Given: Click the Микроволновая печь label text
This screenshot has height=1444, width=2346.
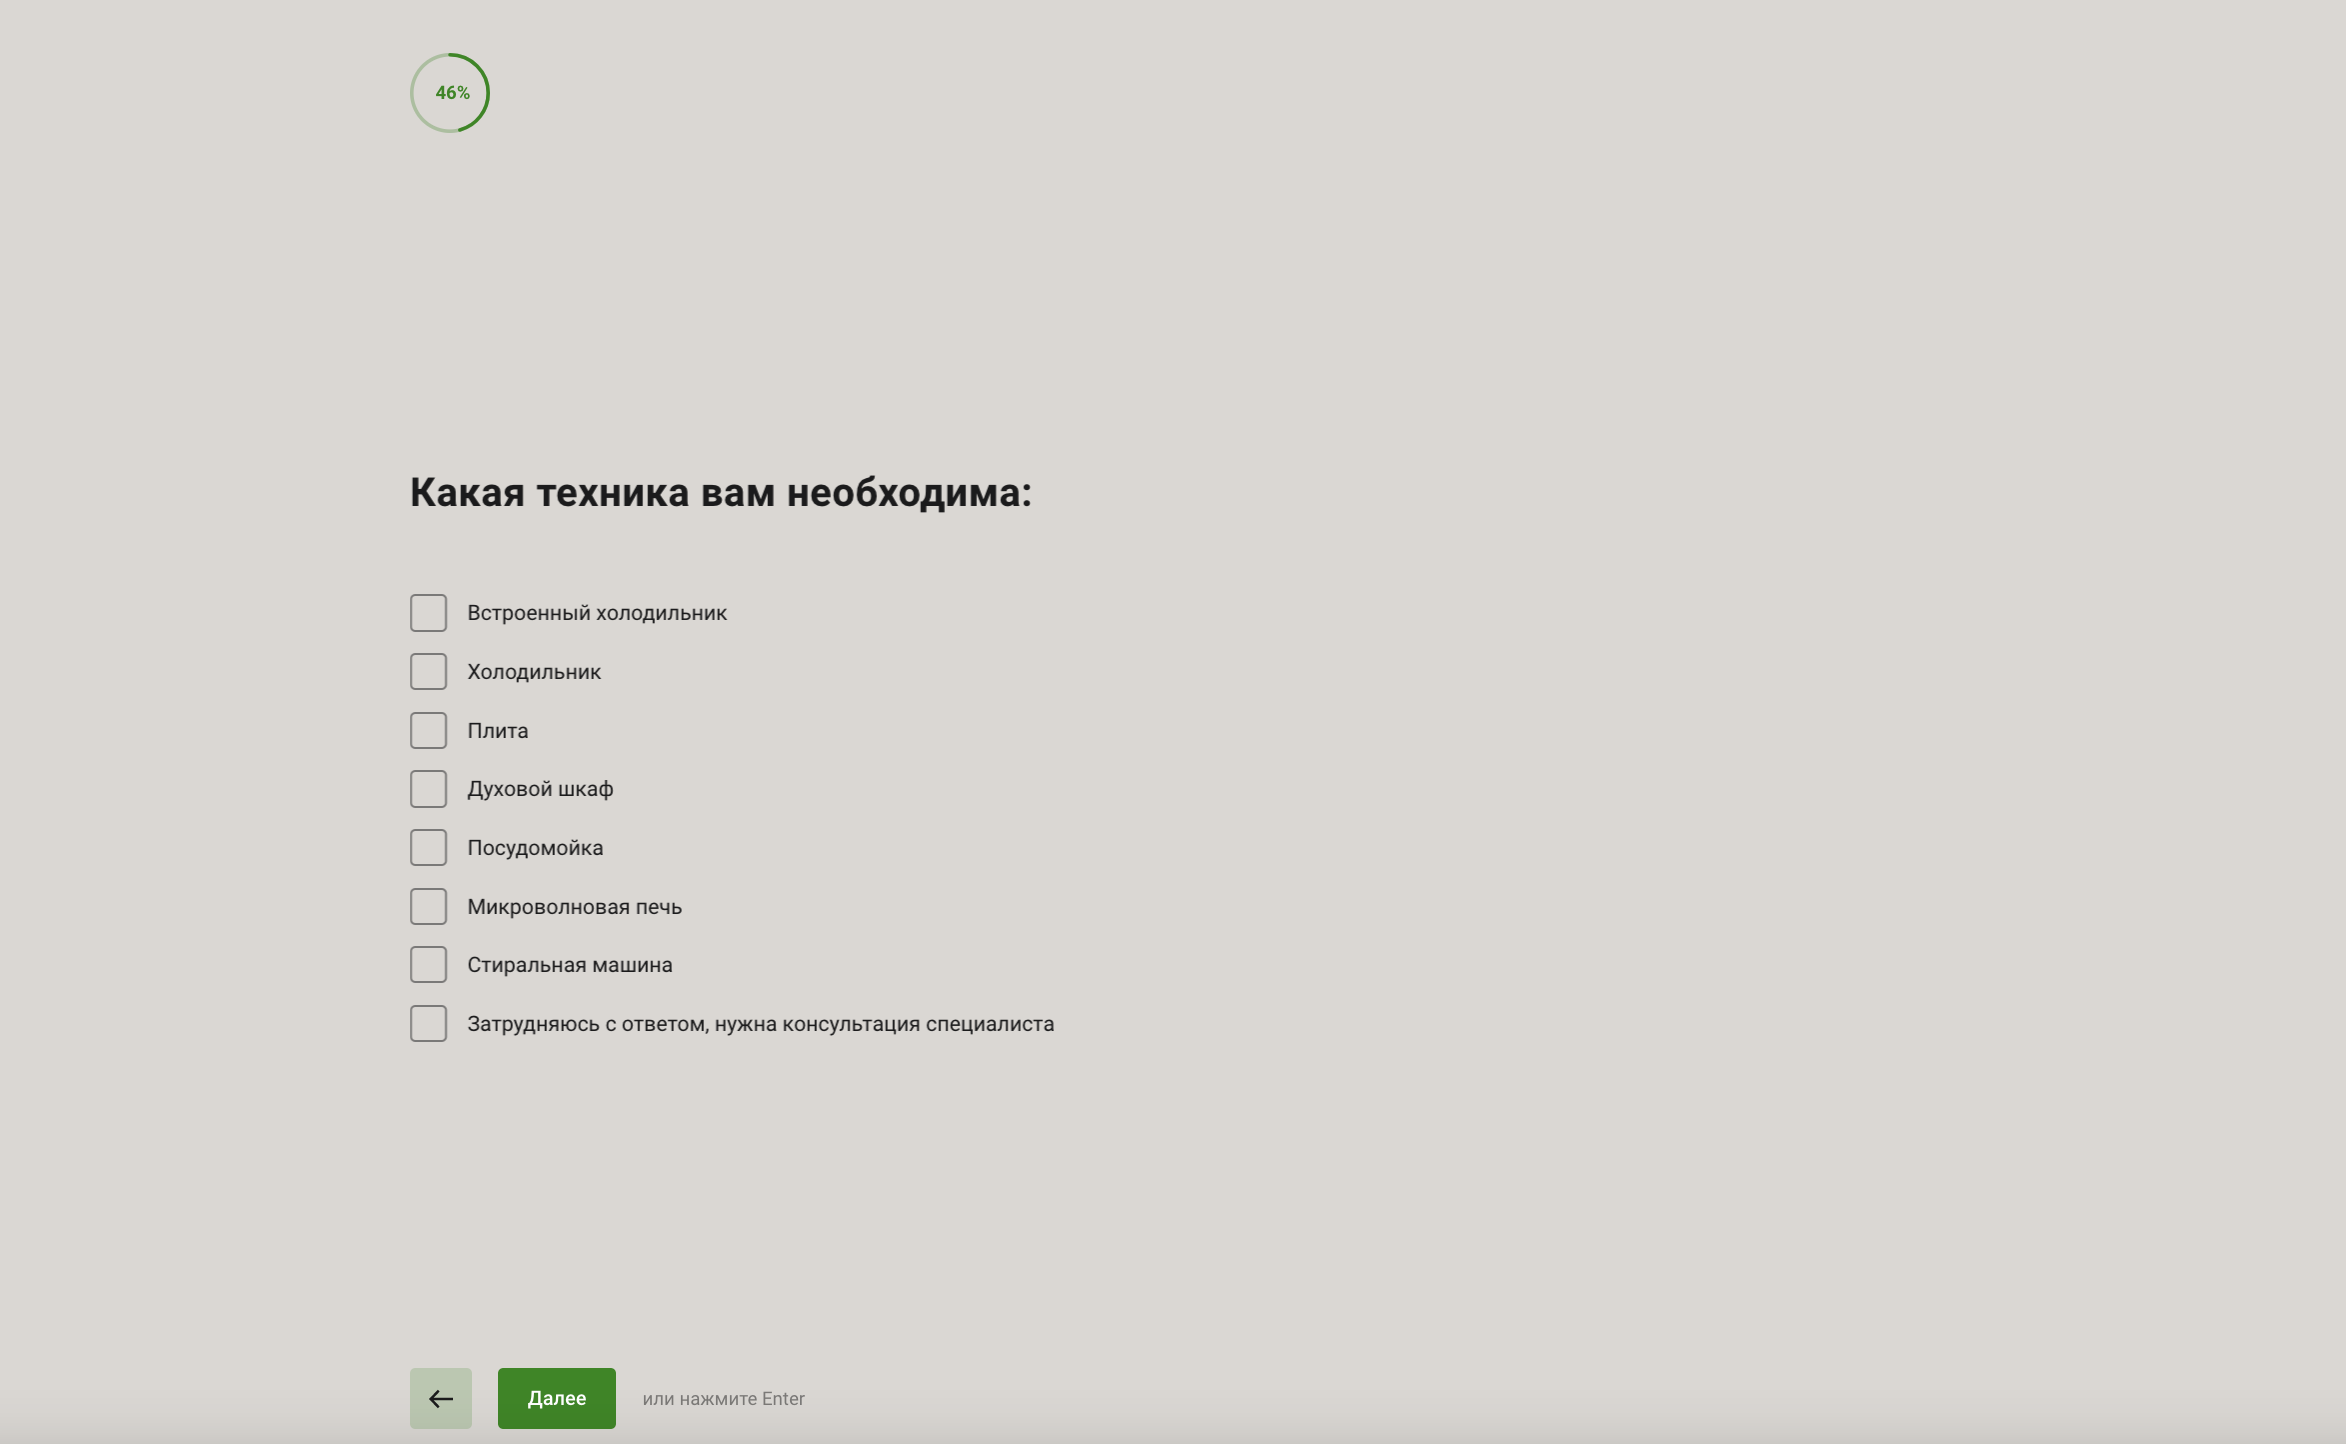Looking at the screenshot, I should click(x=574, y=907).
